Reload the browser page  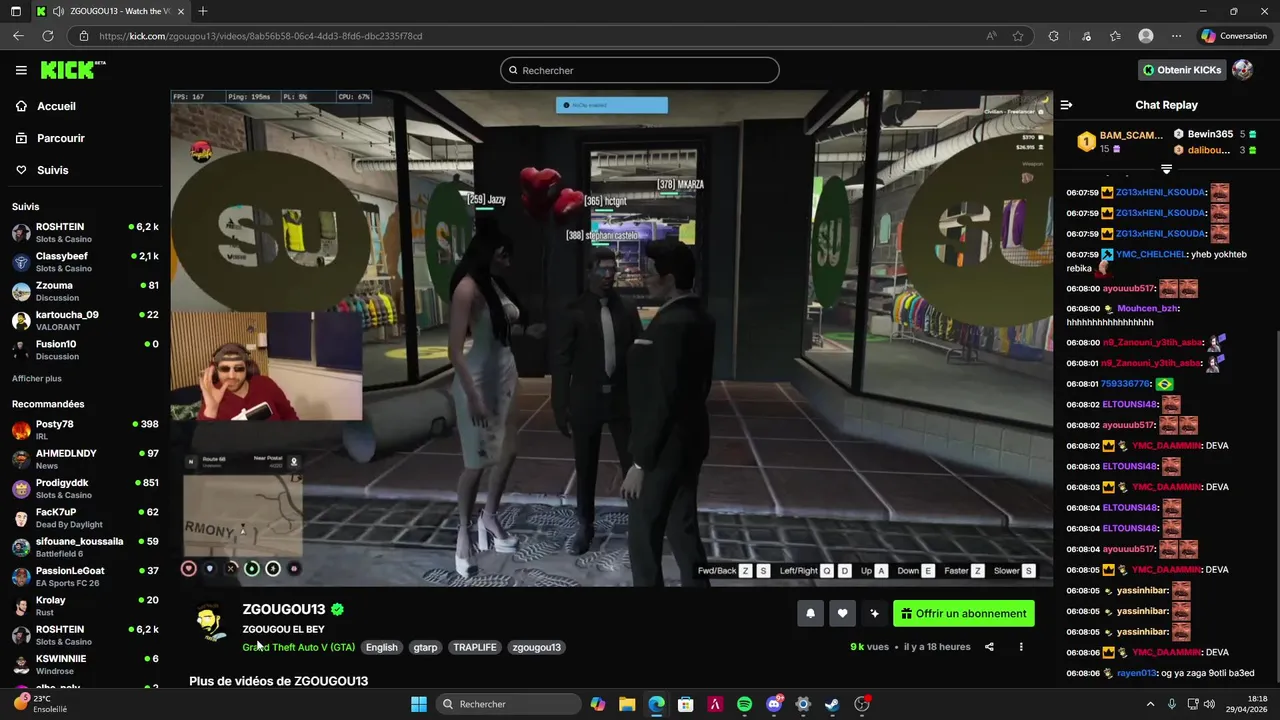(47, 36)
